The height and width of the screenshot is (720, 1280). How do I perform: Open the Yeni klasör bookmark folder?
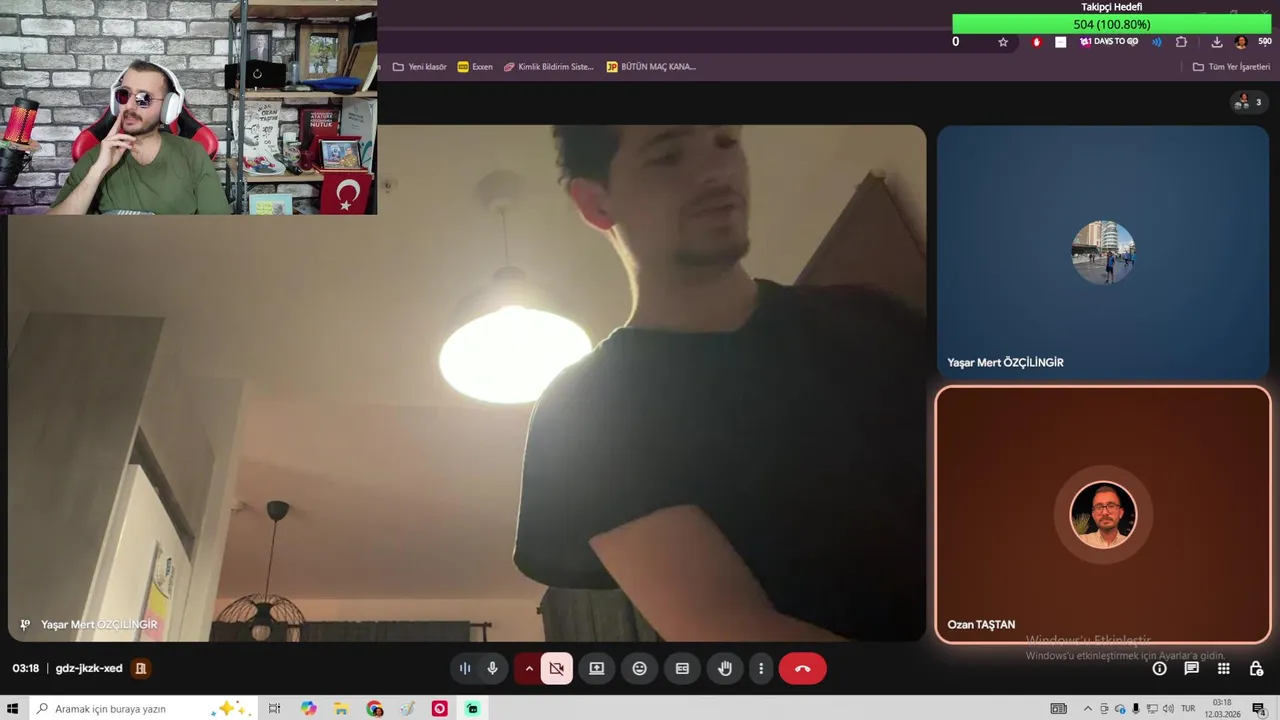coord(419,67)
